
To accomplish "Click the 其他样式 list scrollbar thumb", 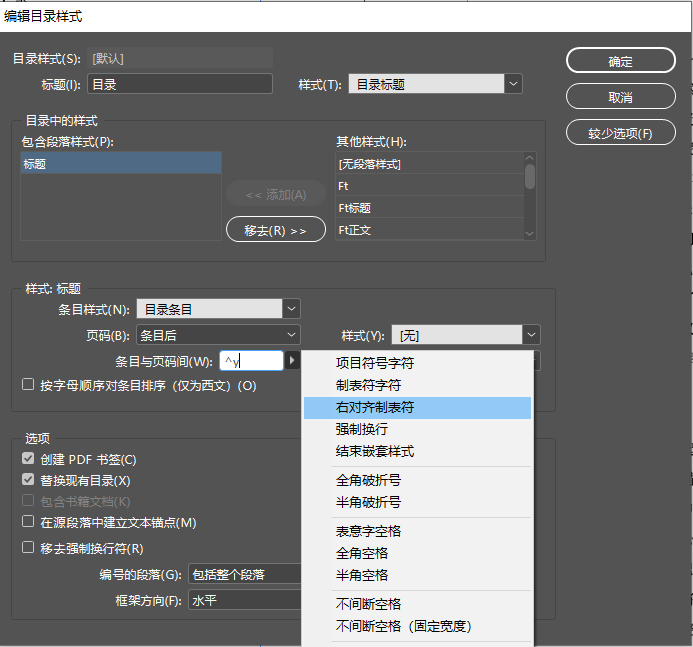I will 529,176.
